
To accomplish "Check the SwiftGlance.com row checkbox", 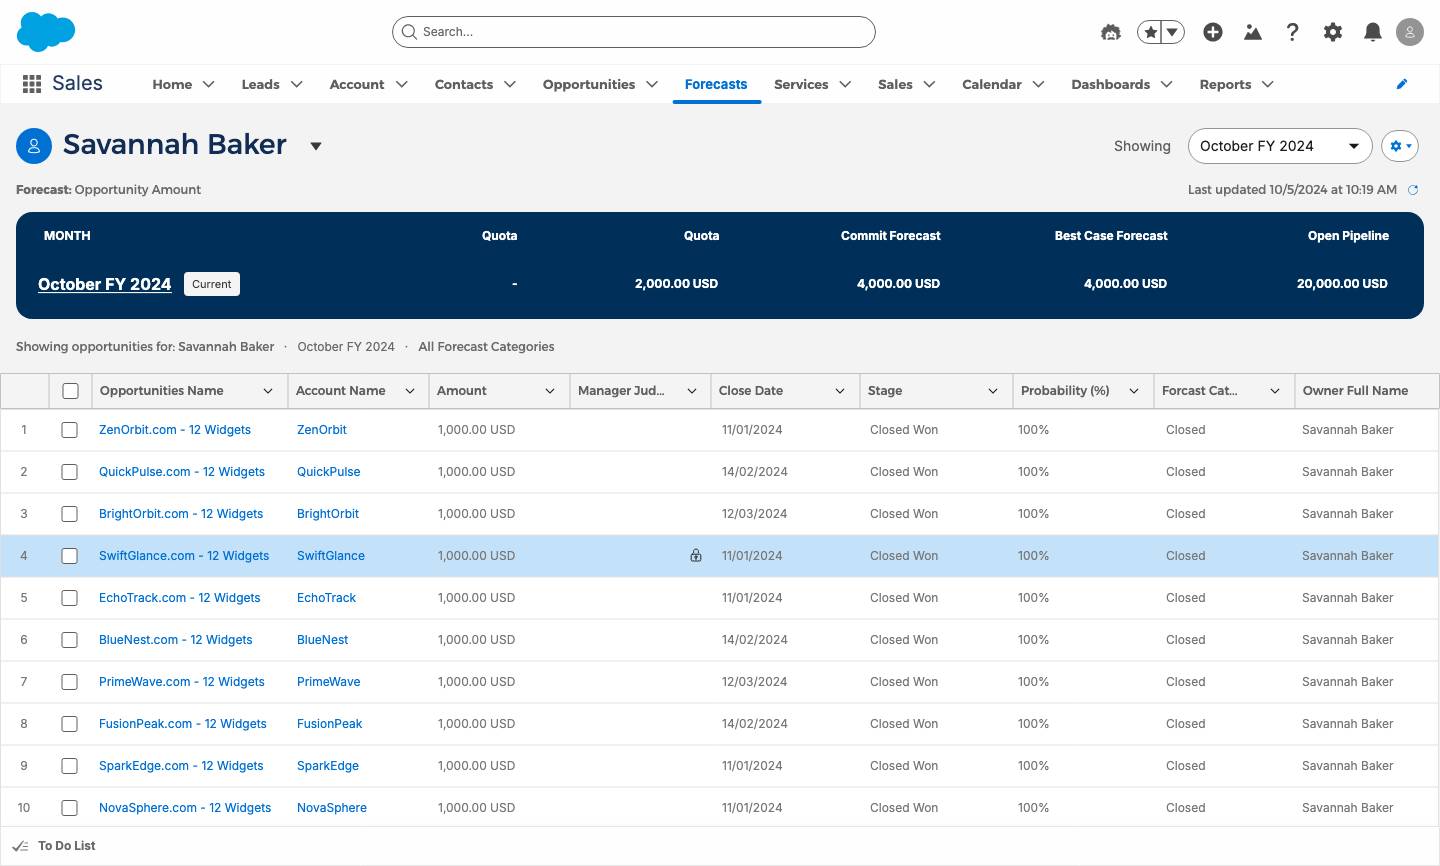I will [69, 556].
